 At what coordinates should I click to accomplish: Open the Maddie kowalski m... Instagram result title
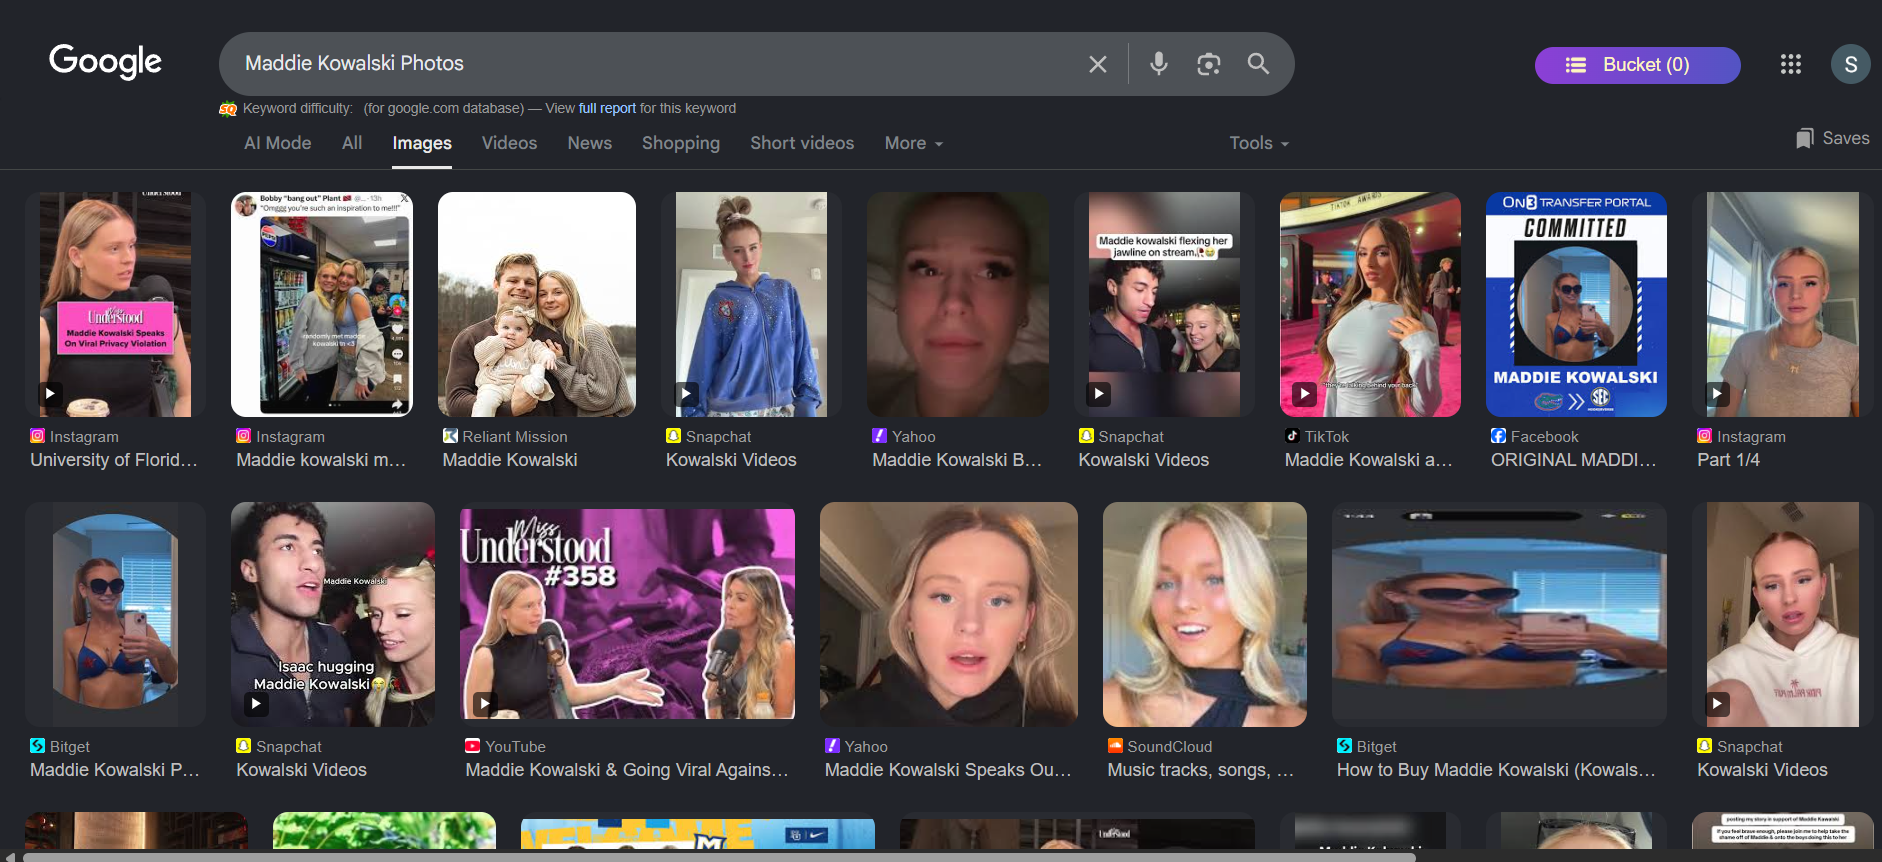click(x=321, y=460)
